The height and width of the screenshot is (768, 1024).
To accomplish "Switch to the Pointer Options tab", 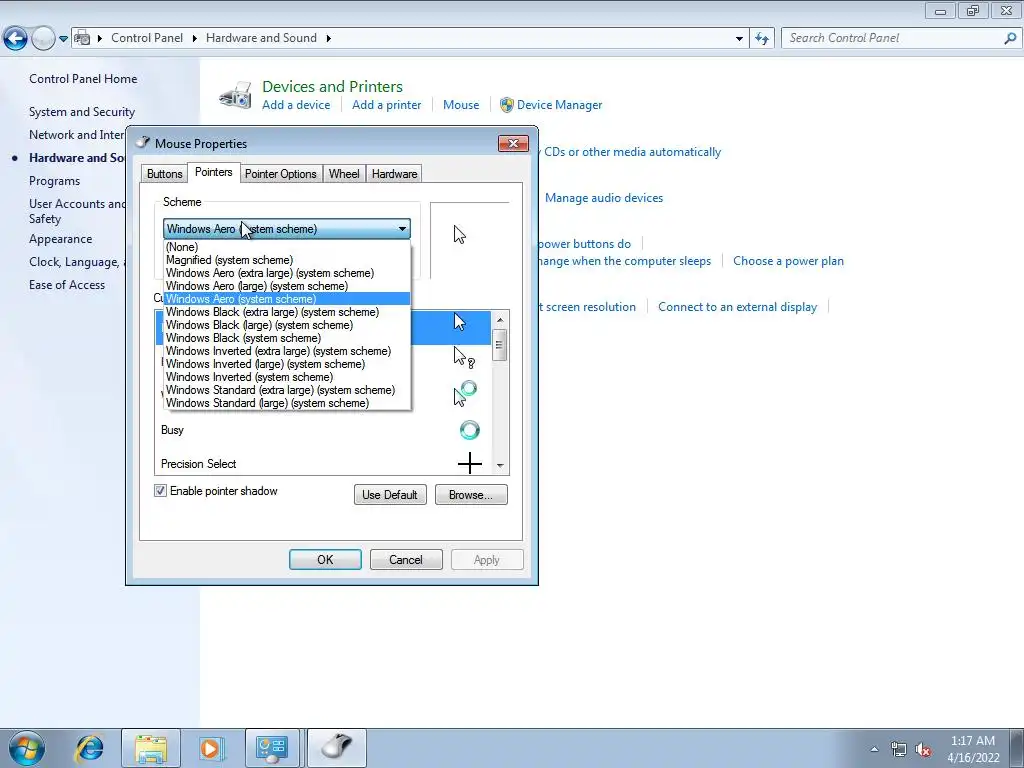I will coord(280,174).
